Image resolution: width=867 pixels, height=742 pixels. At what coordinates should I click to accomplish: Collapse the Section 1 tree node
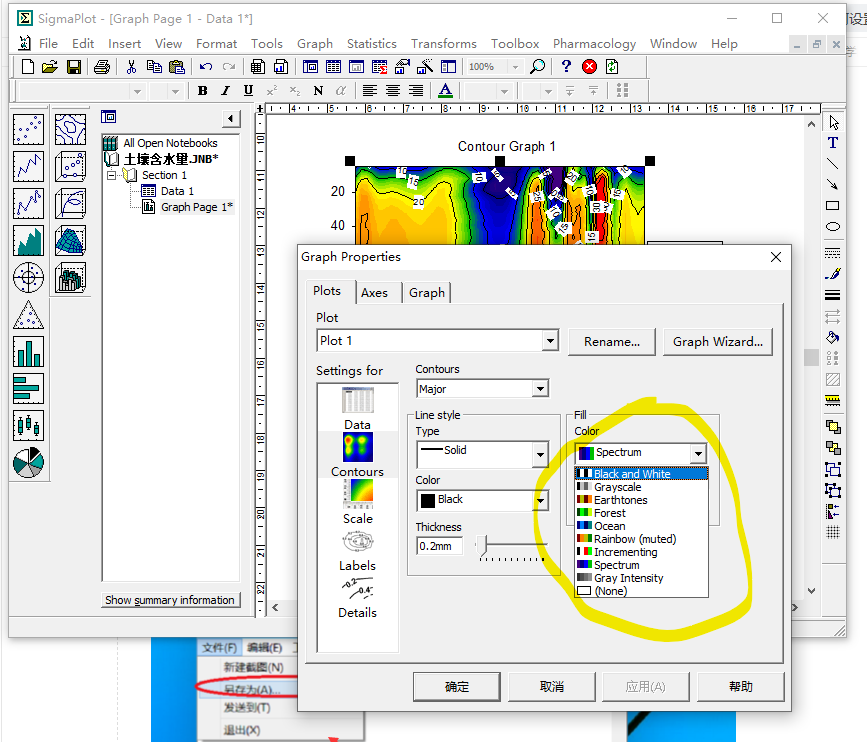point(112,175)
